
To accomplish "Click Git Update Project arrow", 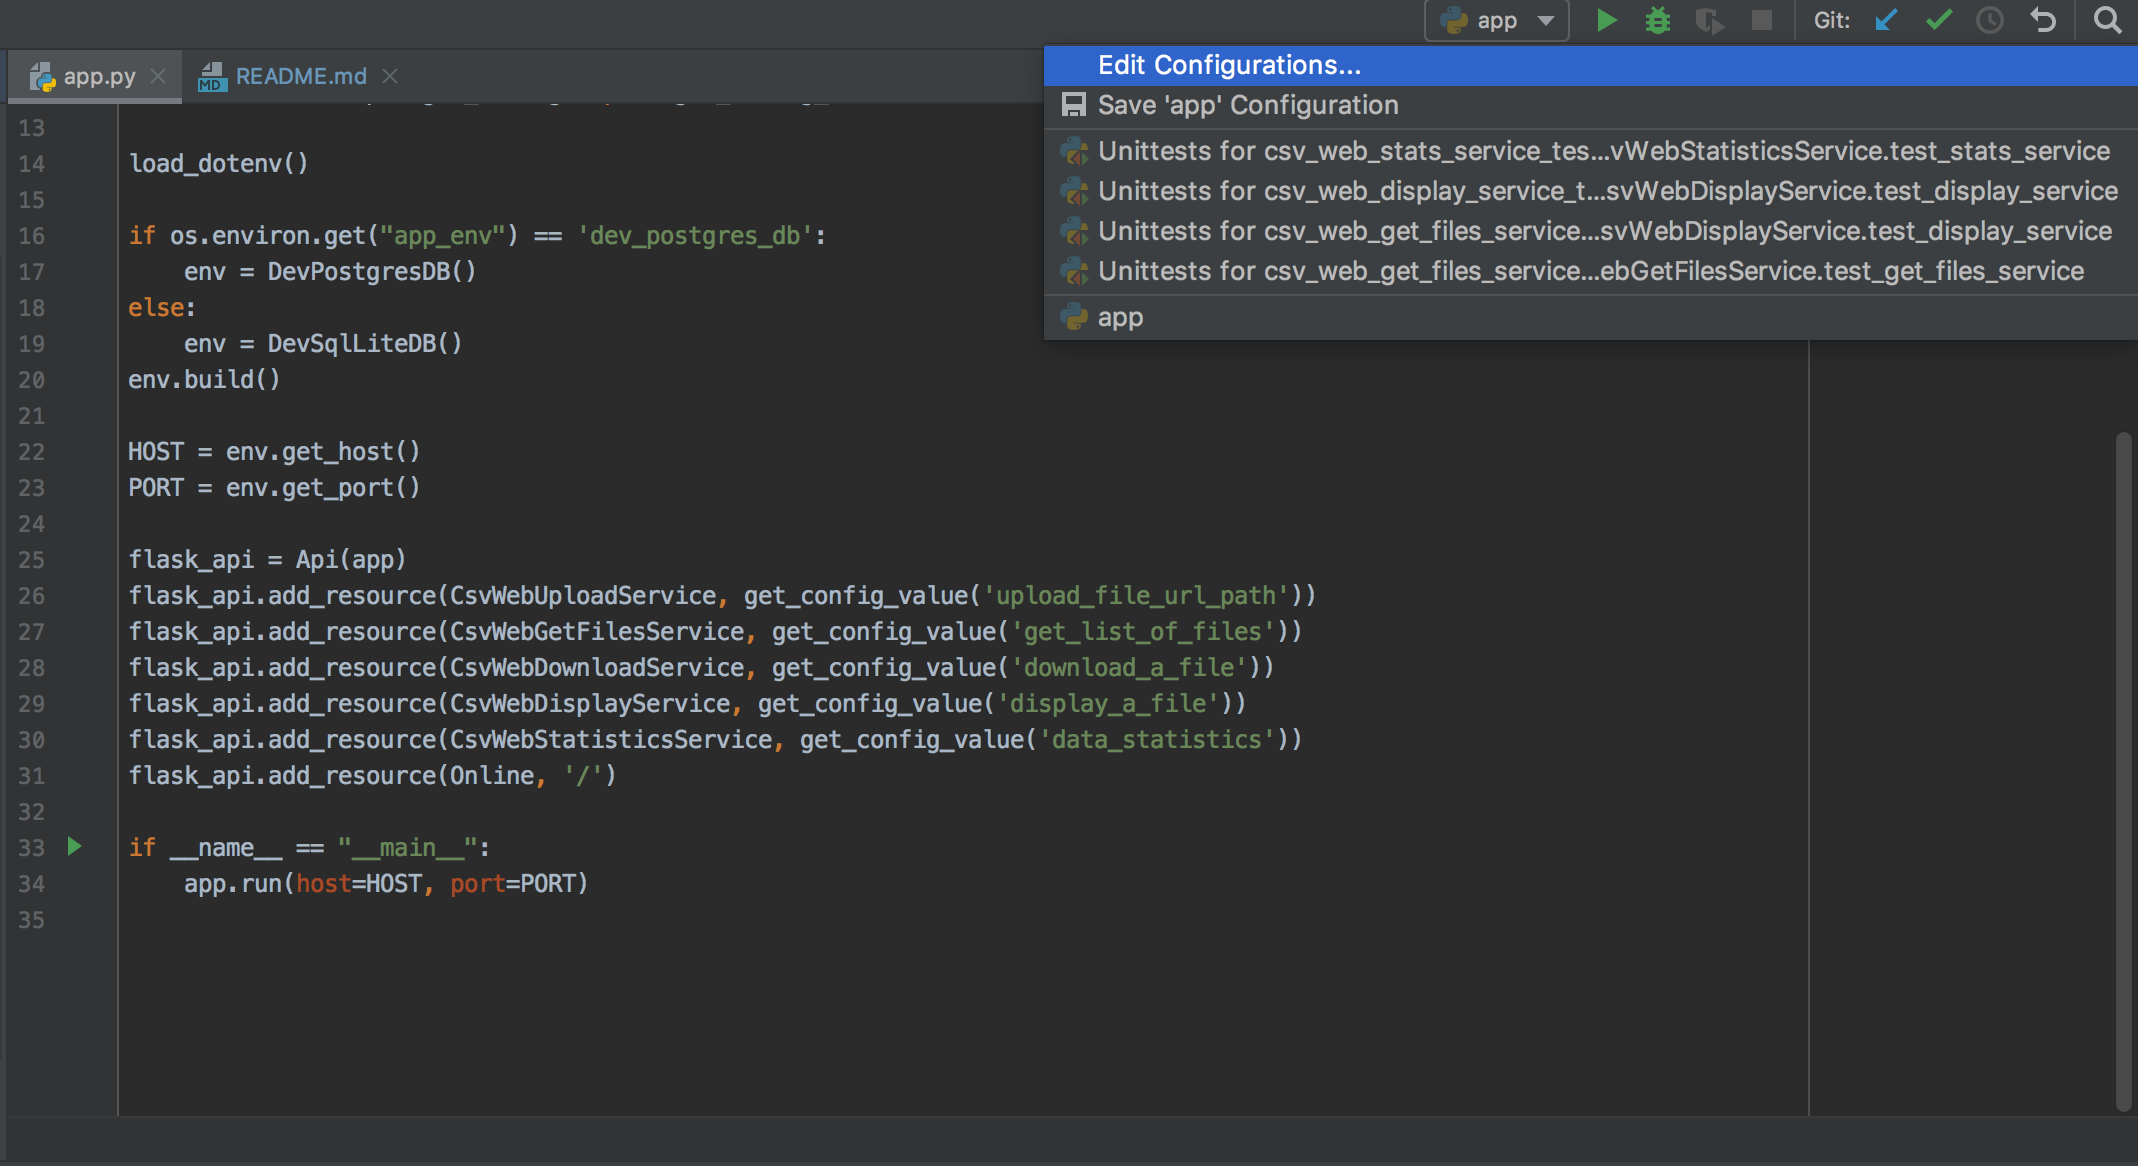I will coord(1886,20).
